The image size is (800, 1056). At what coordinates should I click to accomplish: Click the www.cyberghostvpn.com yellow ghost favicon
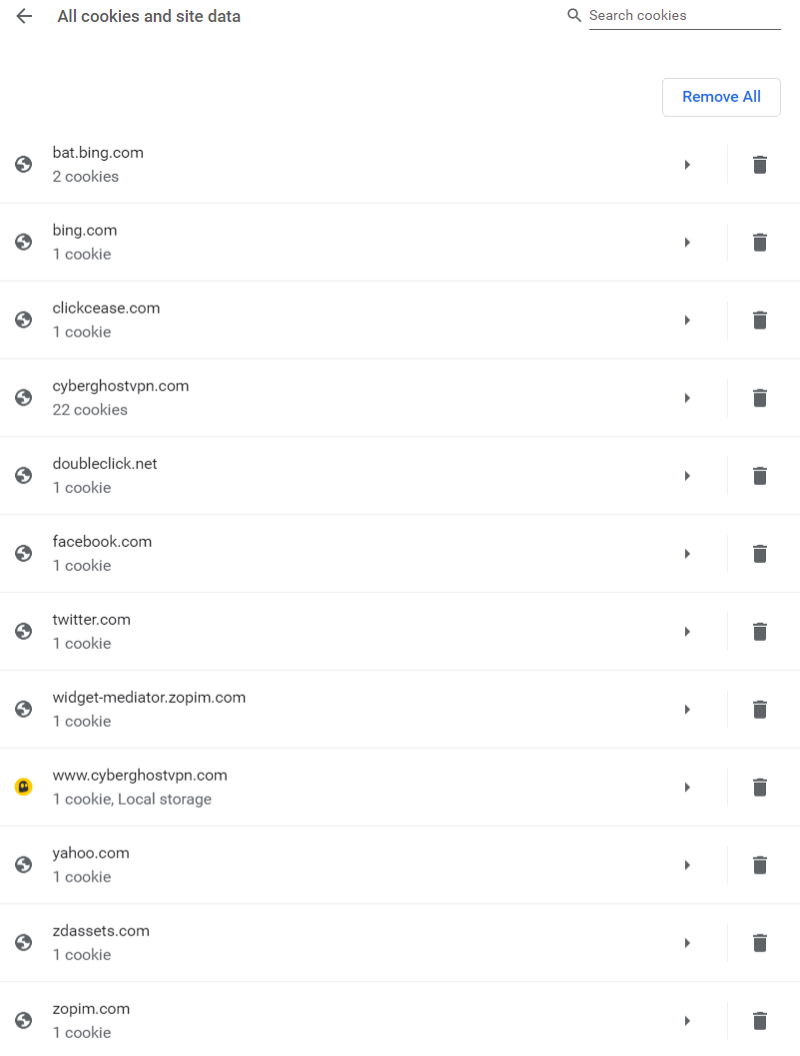pyautogui.click(x=24, y=787)
